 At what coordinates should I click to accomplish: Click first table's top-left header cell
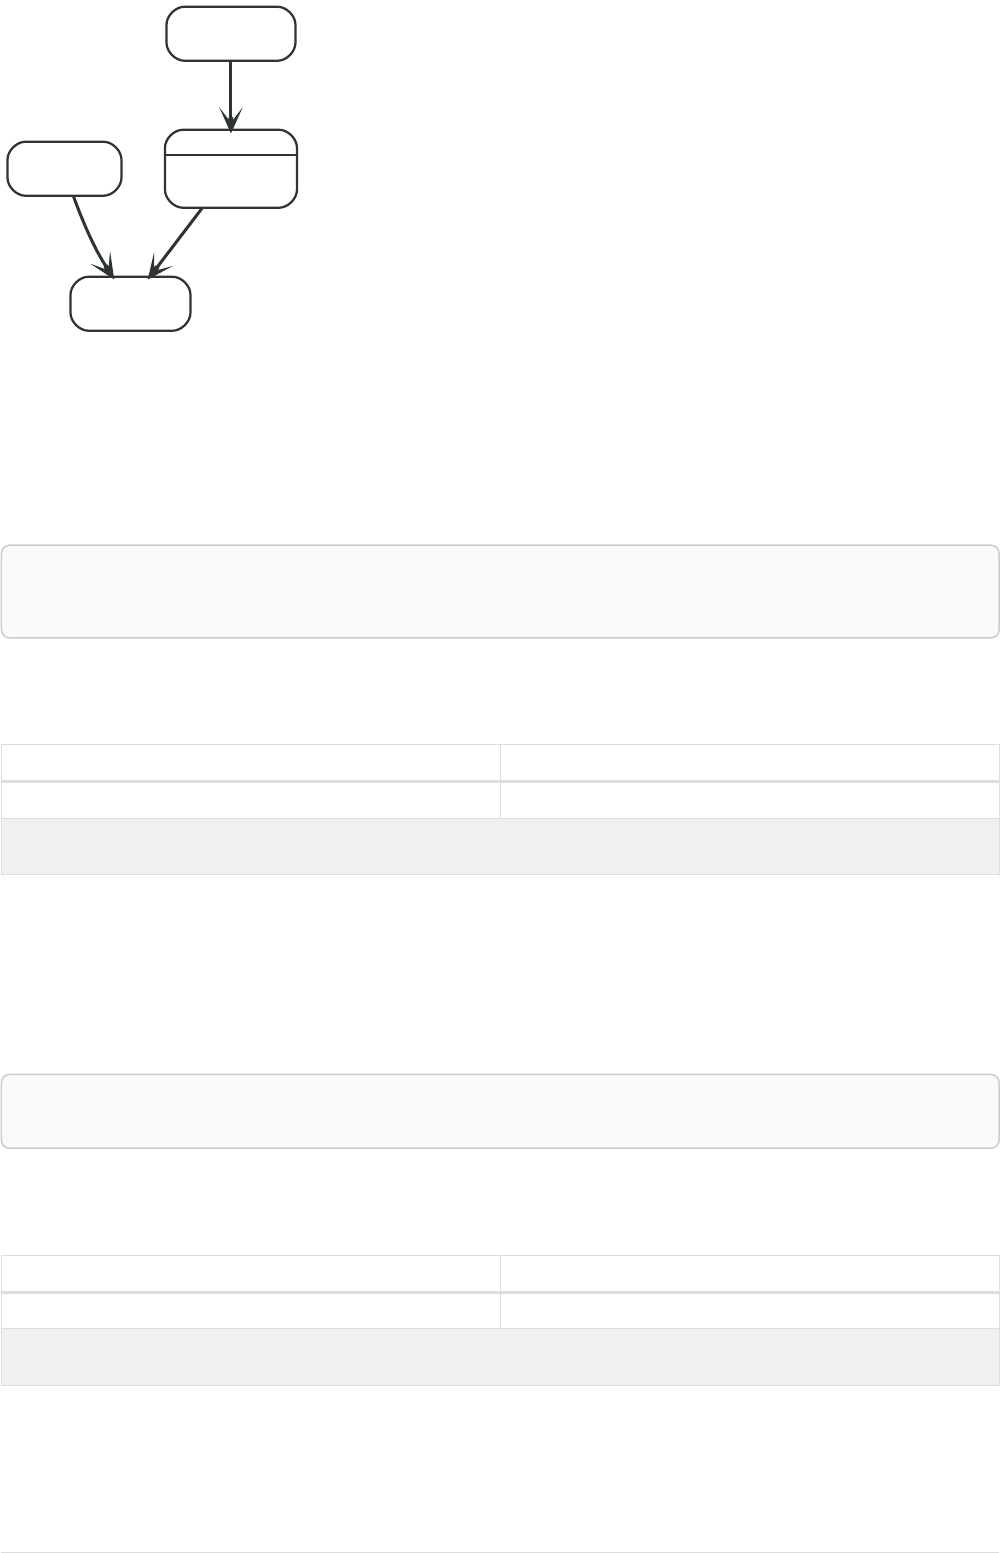click(250, 762)
